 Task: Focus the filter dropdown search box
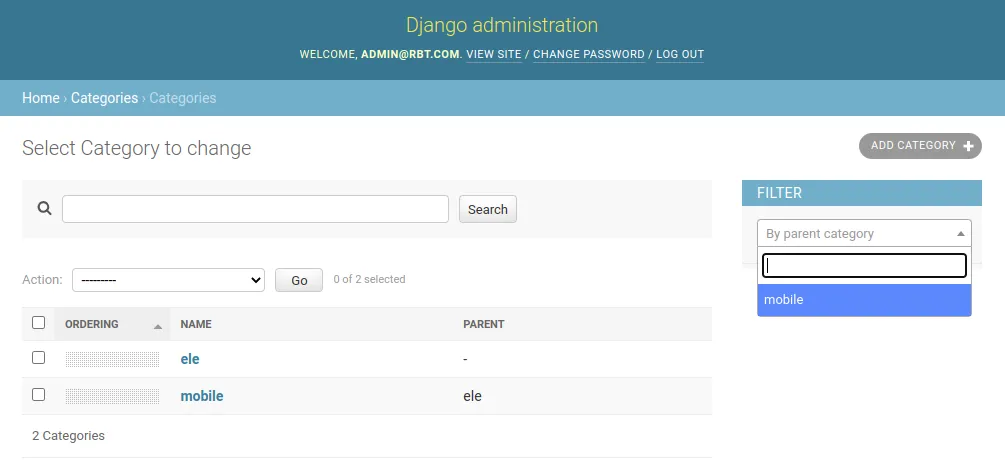pos(864,265)
